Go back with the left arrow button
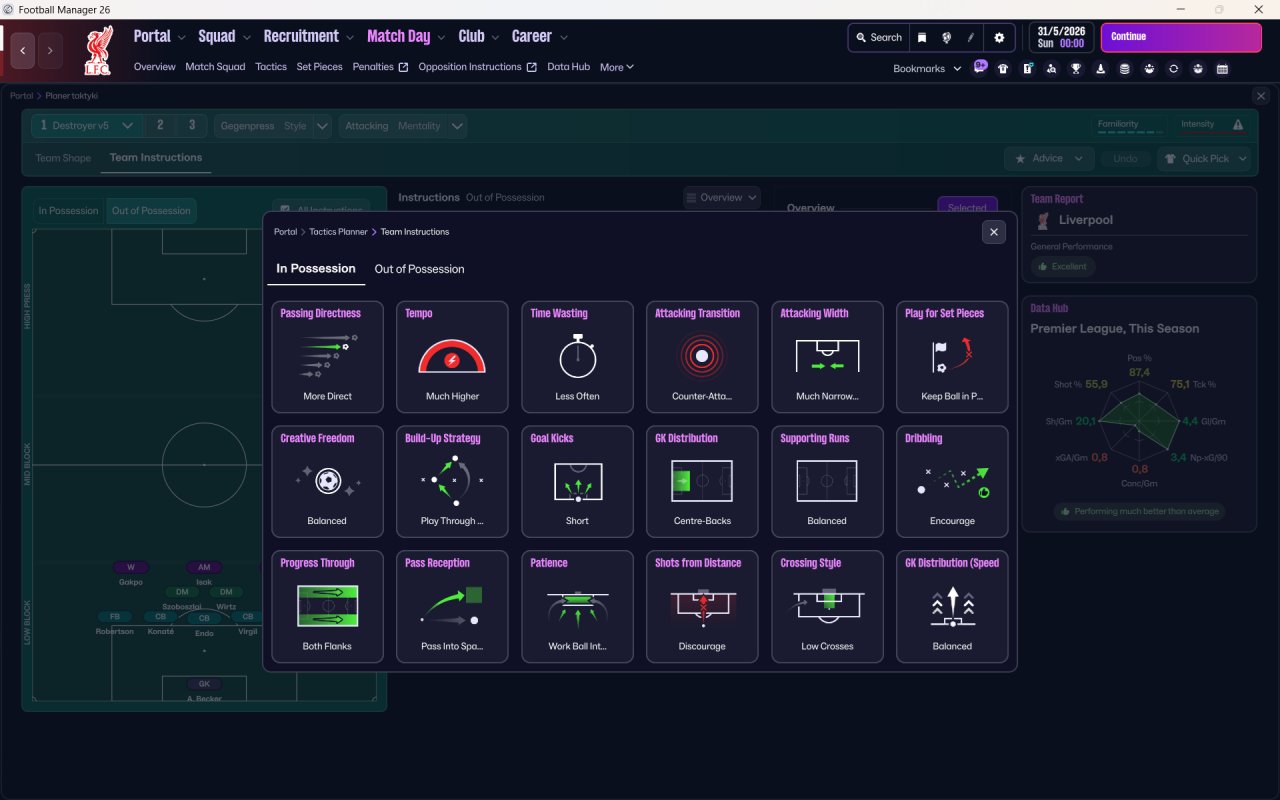This screenshot has height=800, width=1280. 23,49
